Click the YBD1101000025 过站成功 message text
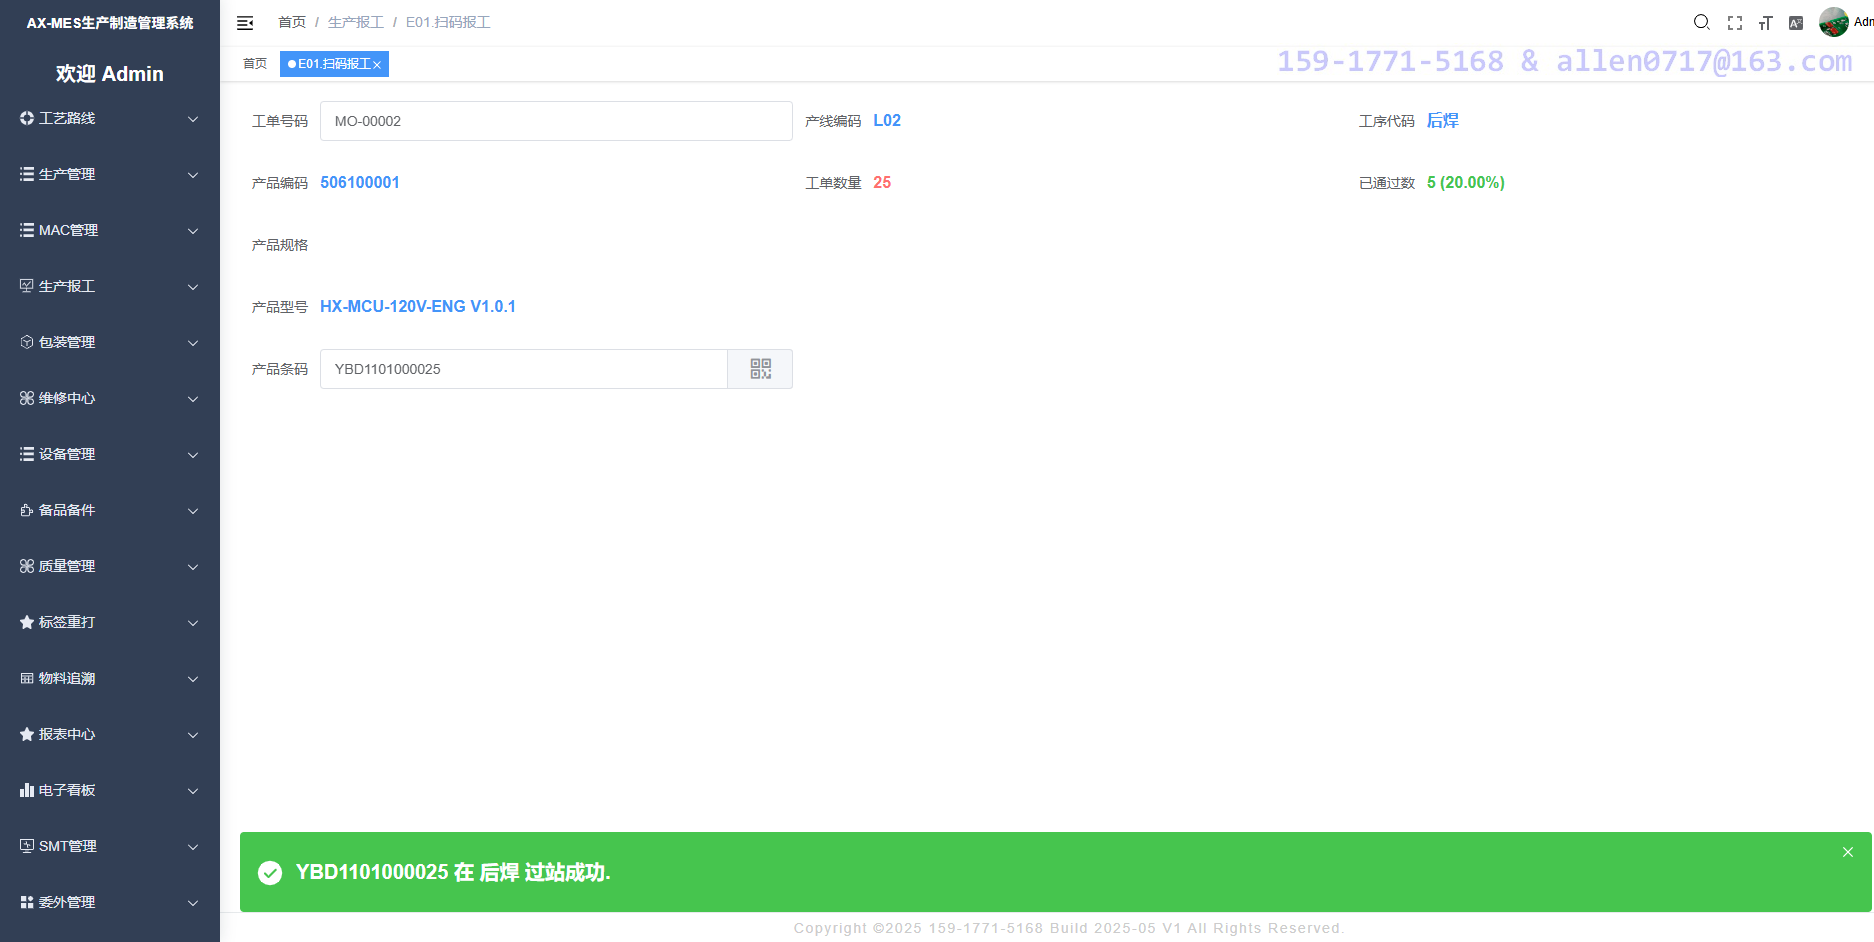The image size is (1874, 942). tap(453, 873)
